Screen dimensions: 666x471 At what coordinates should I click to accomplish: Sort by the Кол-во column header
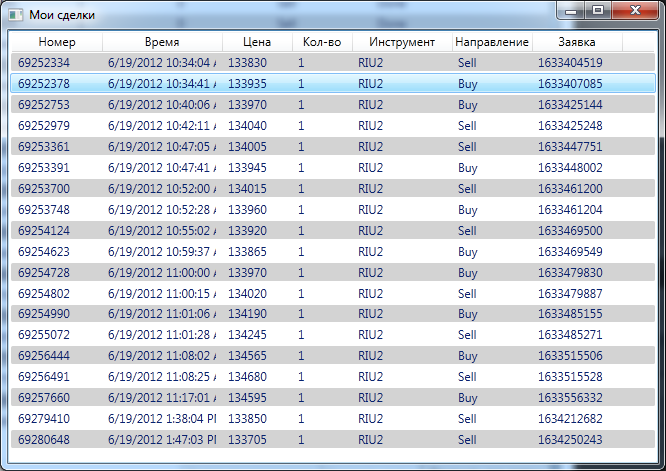coord(322,42)
